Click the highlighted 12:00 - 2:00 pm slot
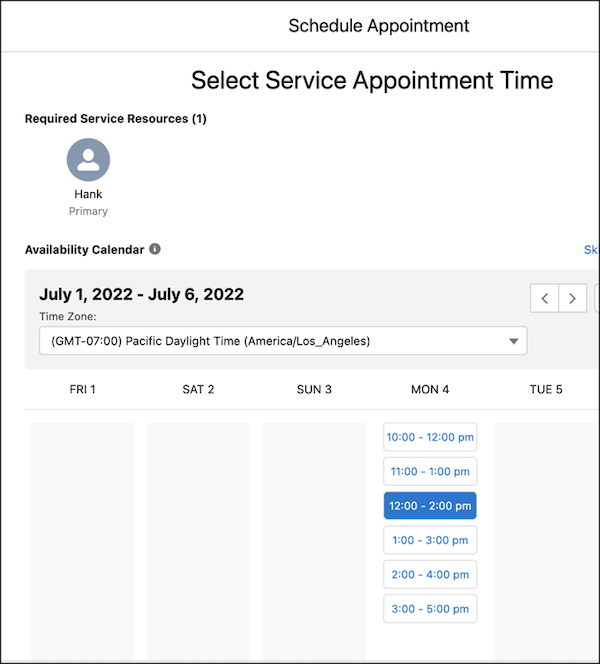The width and height of the screenshot is (600, 664). [430, 506]
